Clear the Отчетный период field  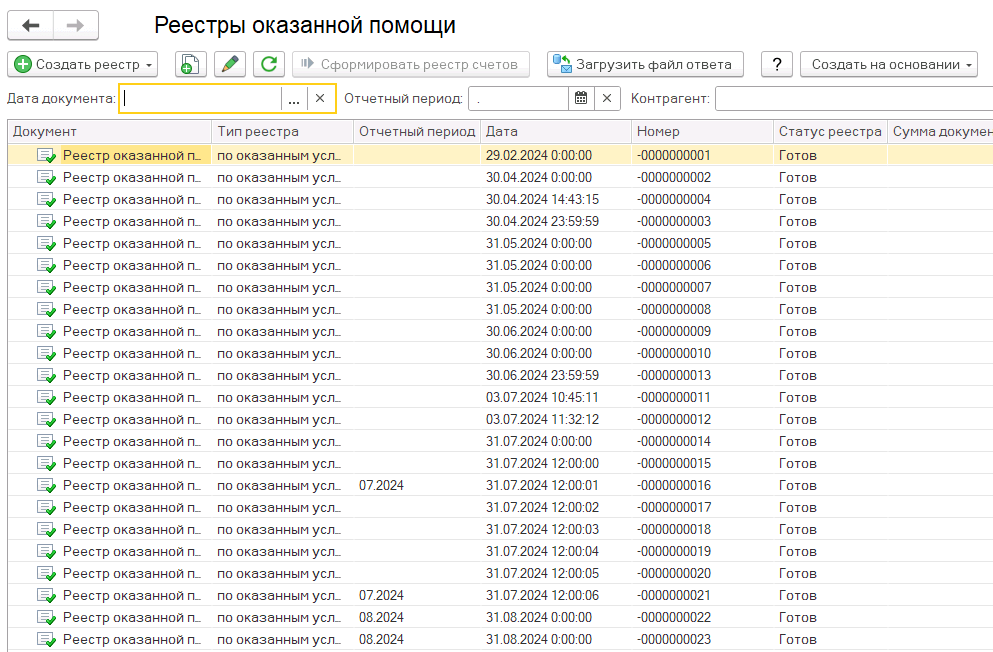pos(607,98)
